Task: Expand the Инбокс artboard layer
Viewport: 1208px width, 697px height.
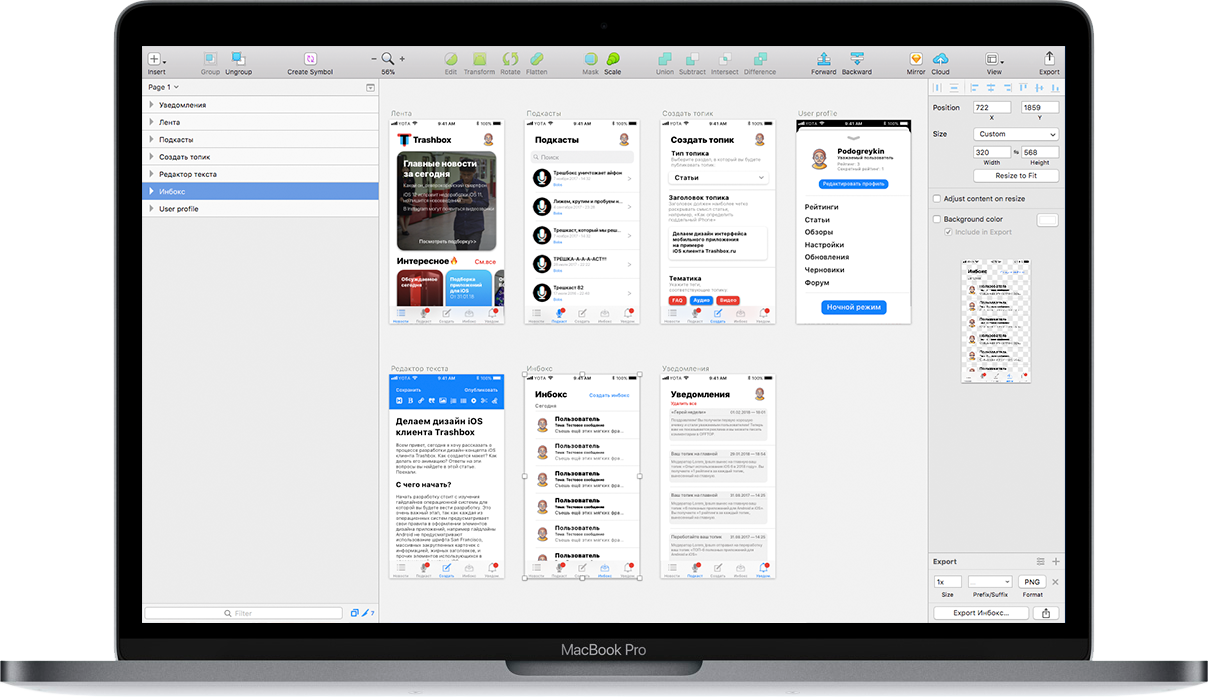Action: (152, 191)
